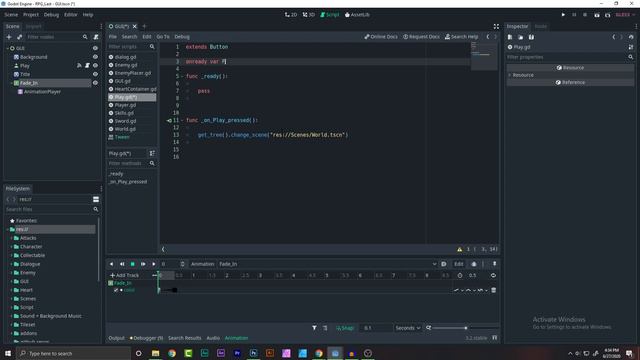Viewport: 640px width, 360px height.
Task: Pin the animation editor
Action: click(494, 264)
